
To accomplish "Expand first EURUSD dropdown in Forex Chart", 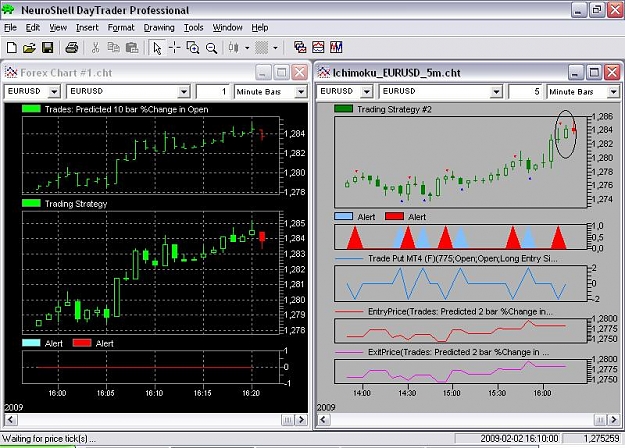I will point(54,92).
